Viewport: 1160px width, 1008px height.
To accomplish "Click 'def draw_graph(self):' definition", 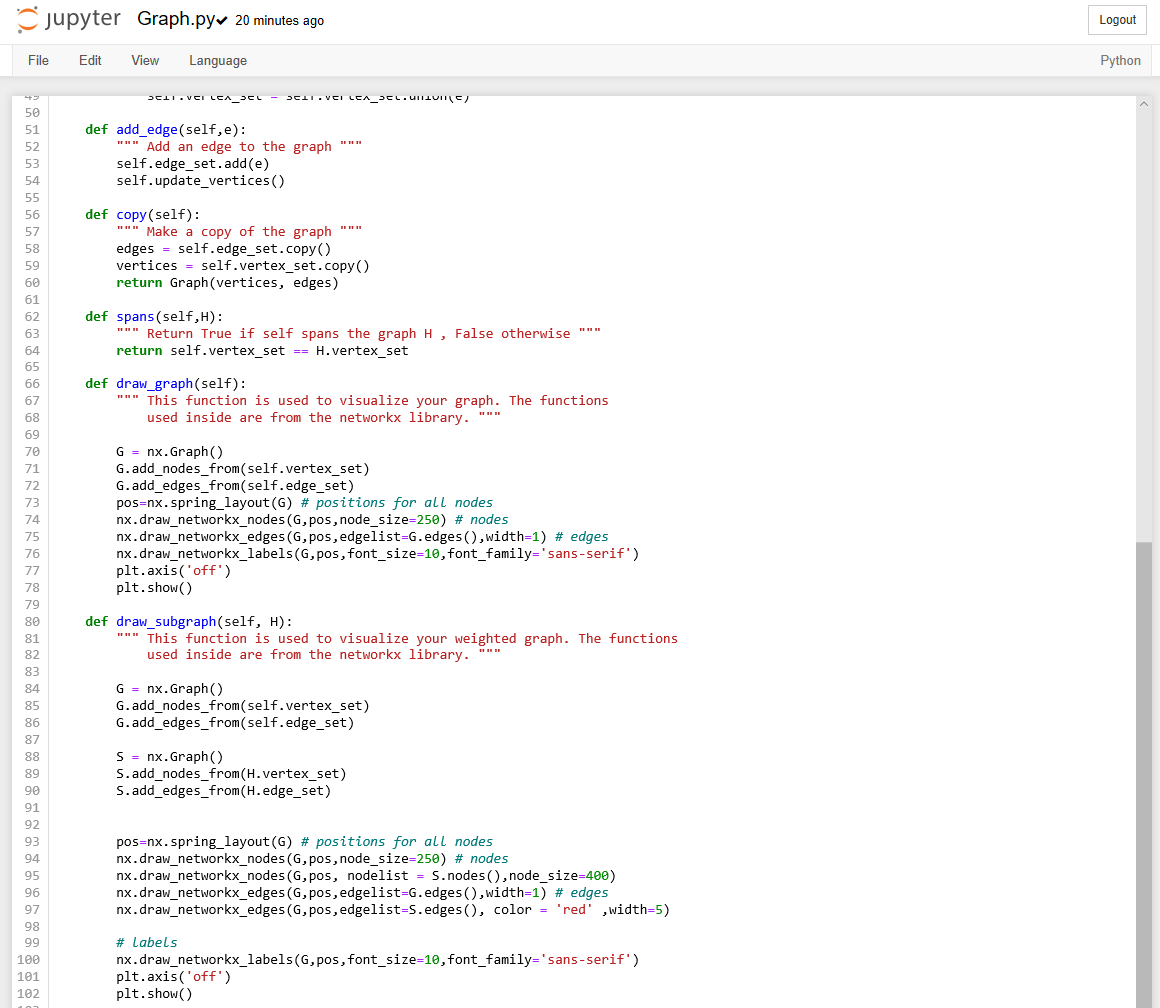I will click(166, 384).
